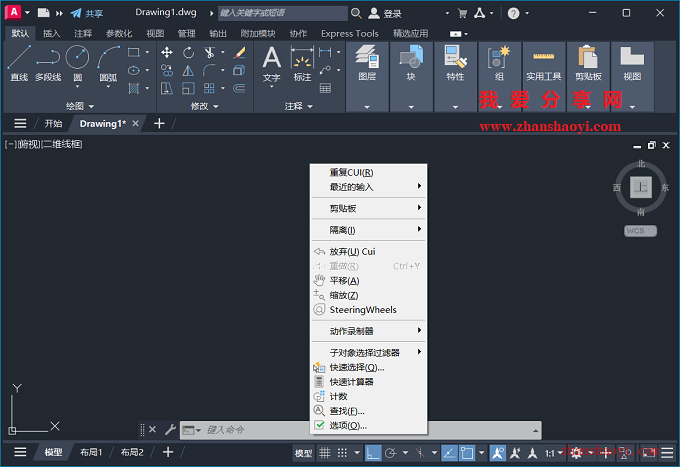Expand the Annotation (注释) panel
680x467 pixels.
(x=298, y=106)
